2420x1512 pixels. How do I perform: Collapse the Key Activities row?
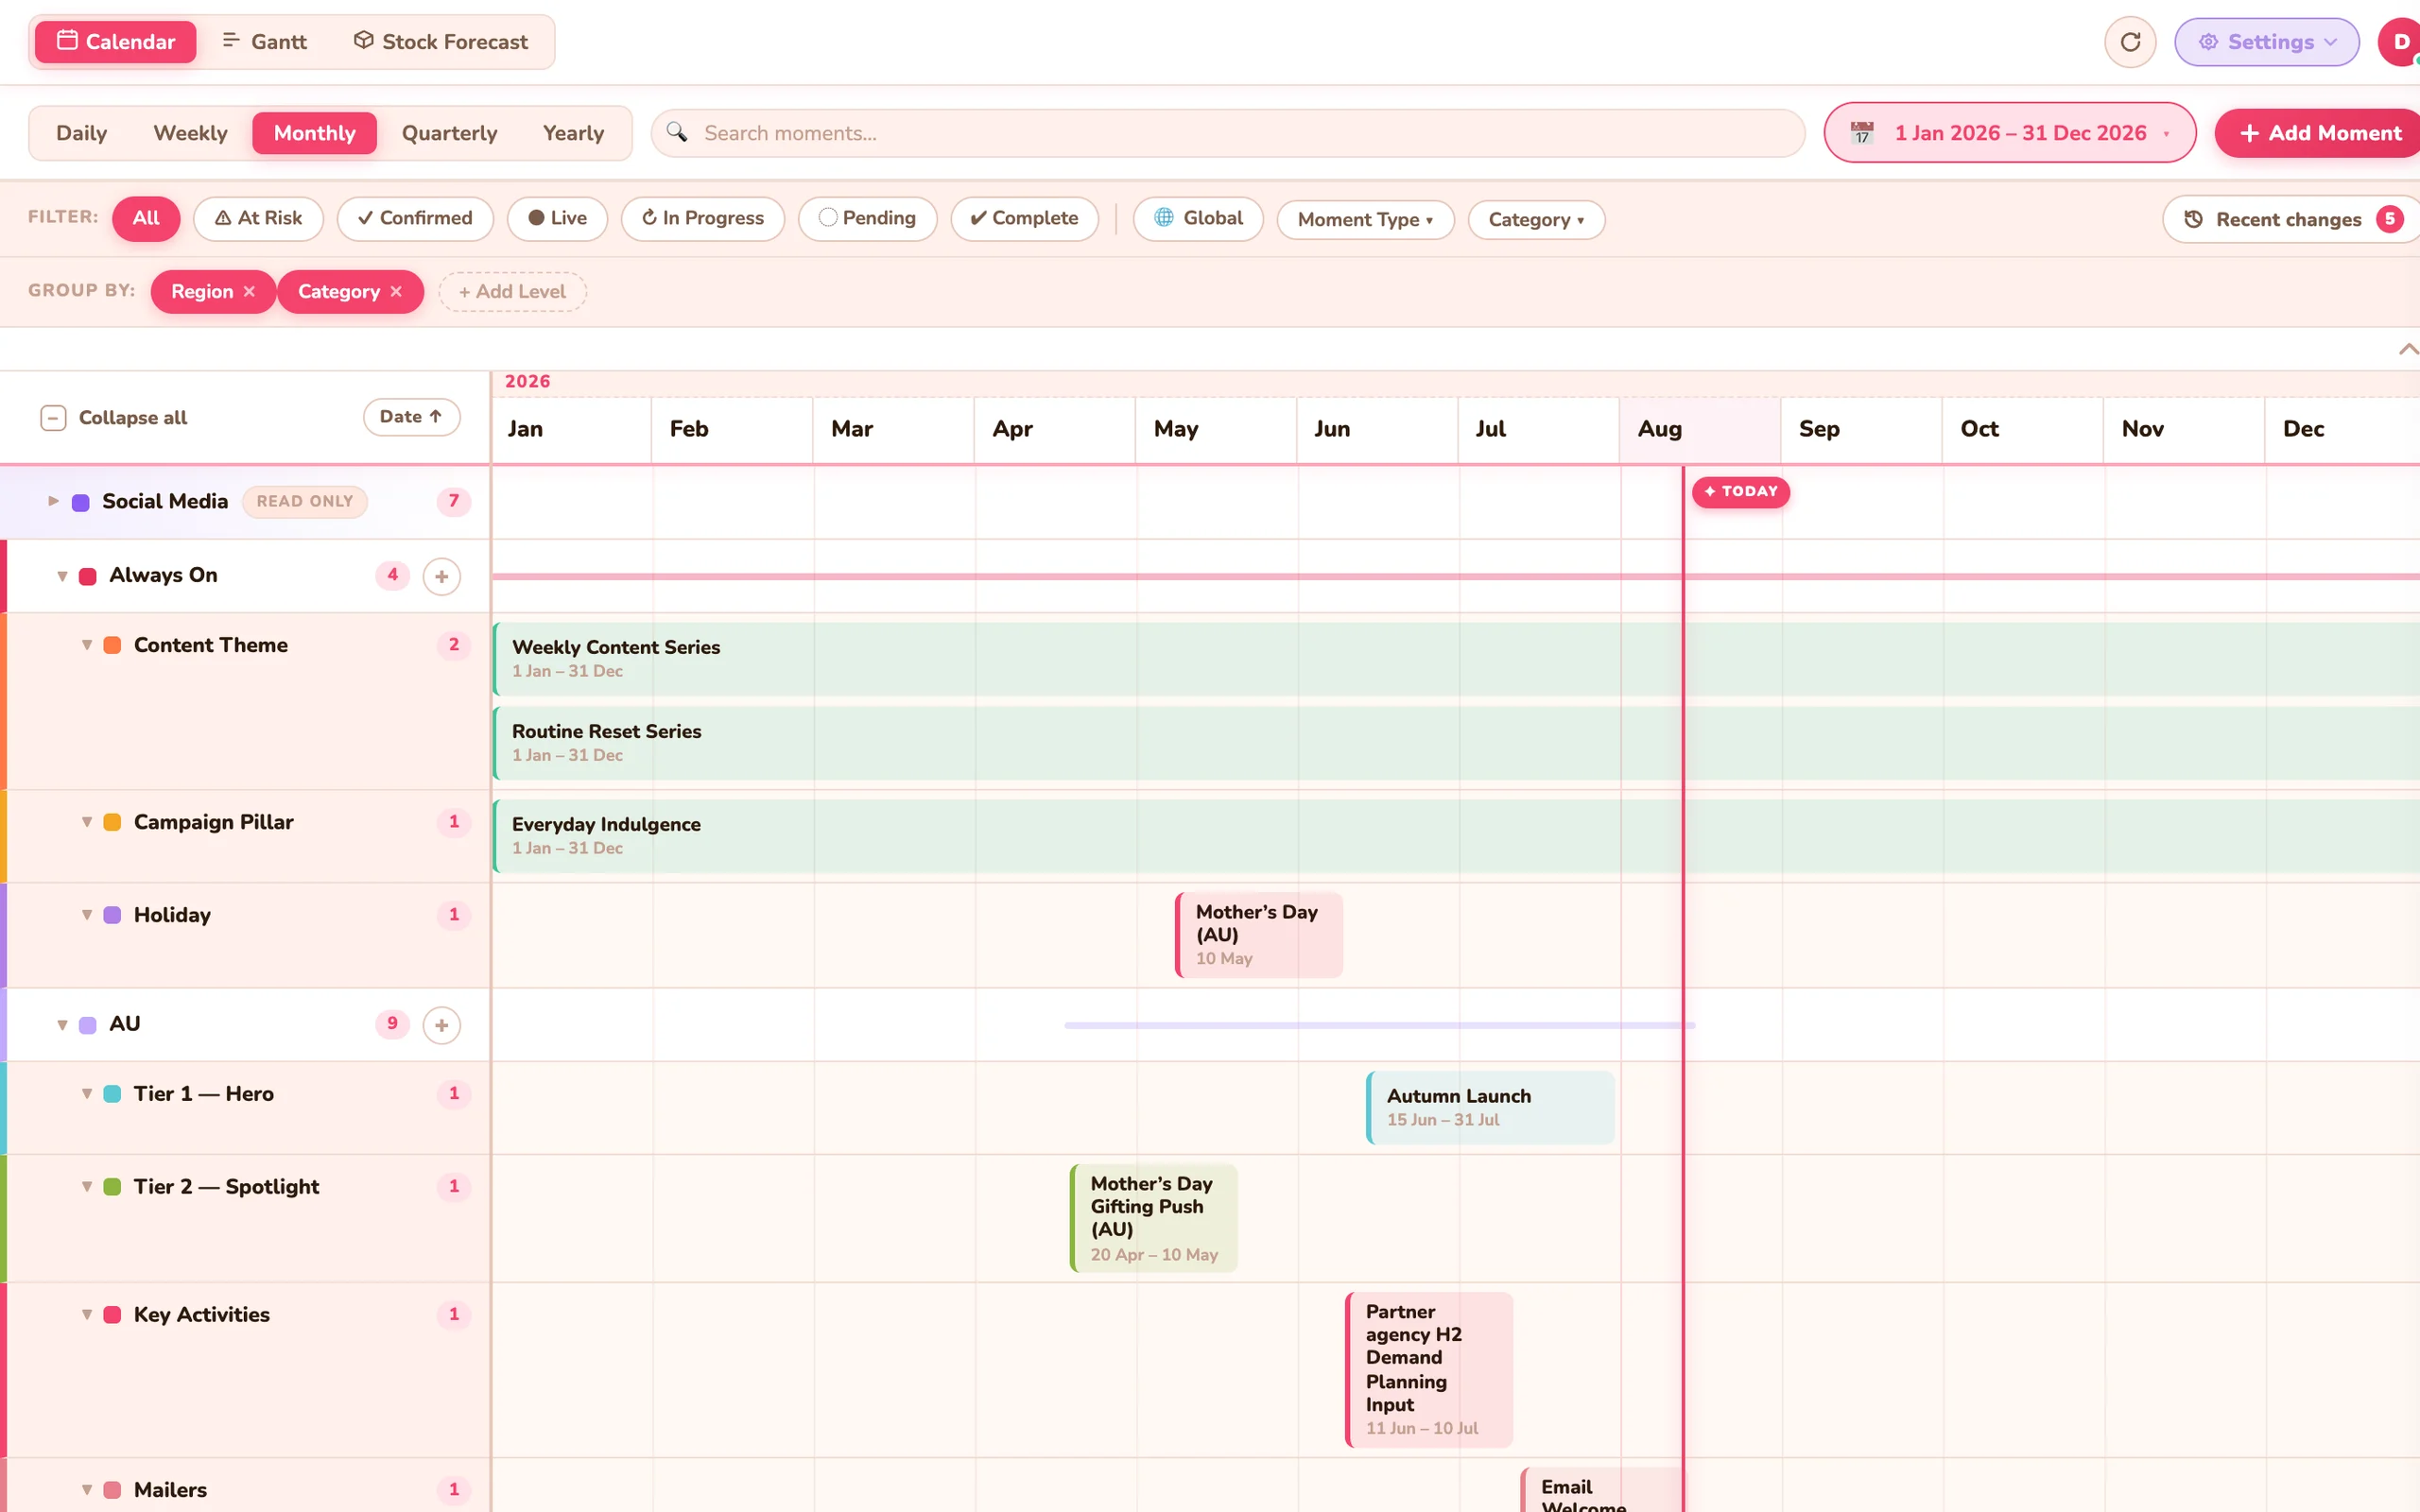click(x=87, y=1315)
